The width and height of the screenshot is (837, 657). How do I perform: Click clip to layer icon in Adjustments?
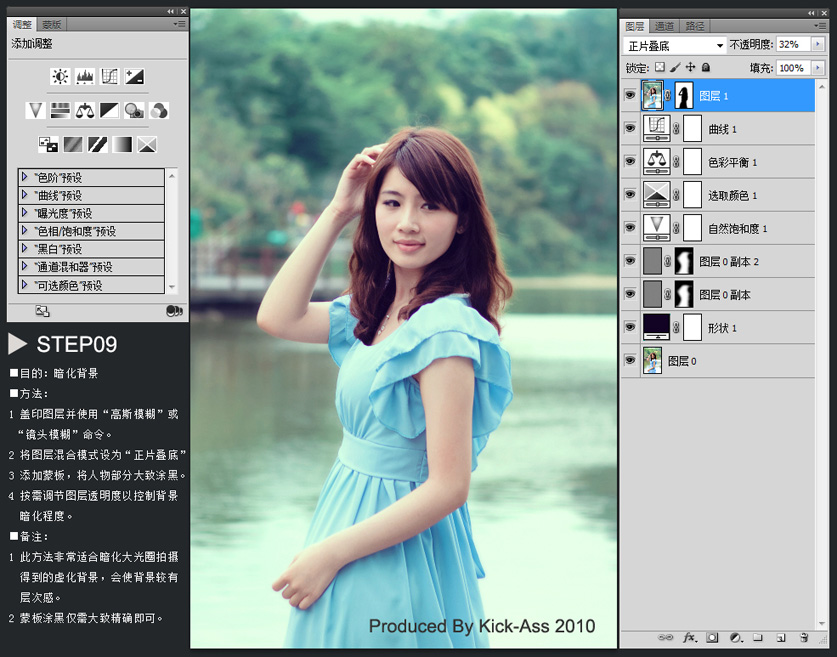174,311
